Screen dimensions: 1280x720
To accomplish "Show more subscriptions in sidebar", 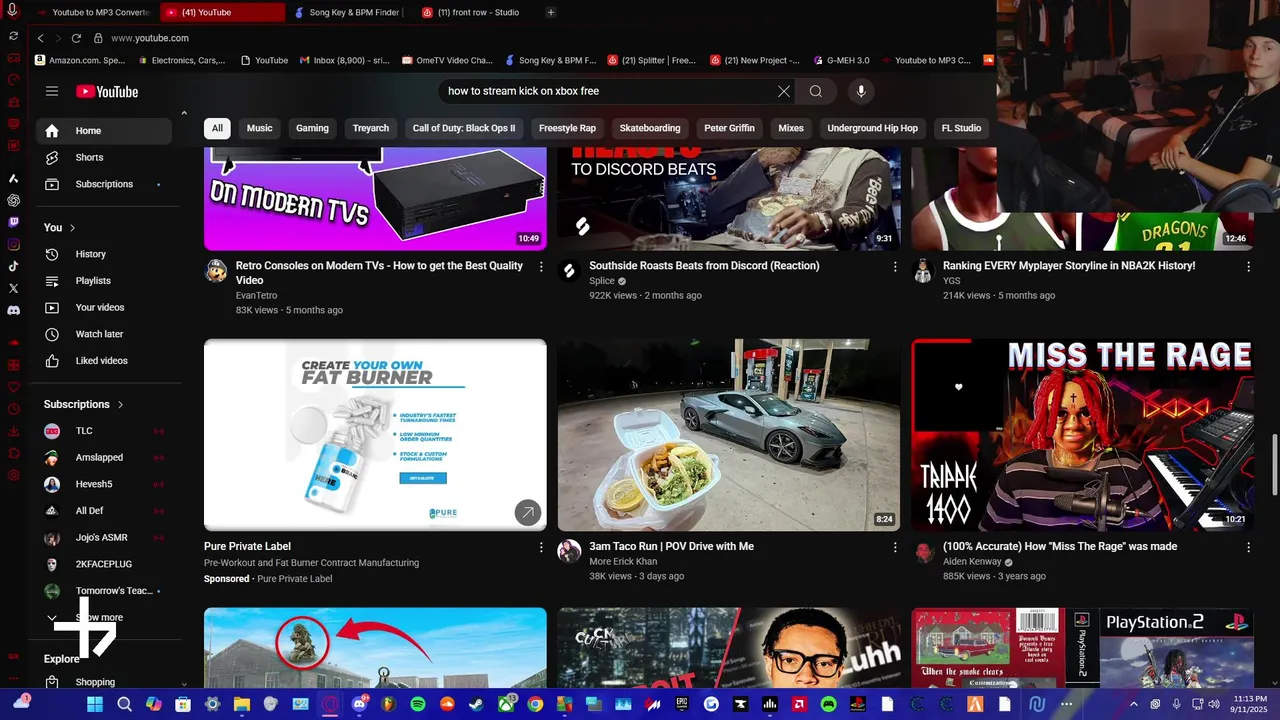I will [x=99, y=618].
